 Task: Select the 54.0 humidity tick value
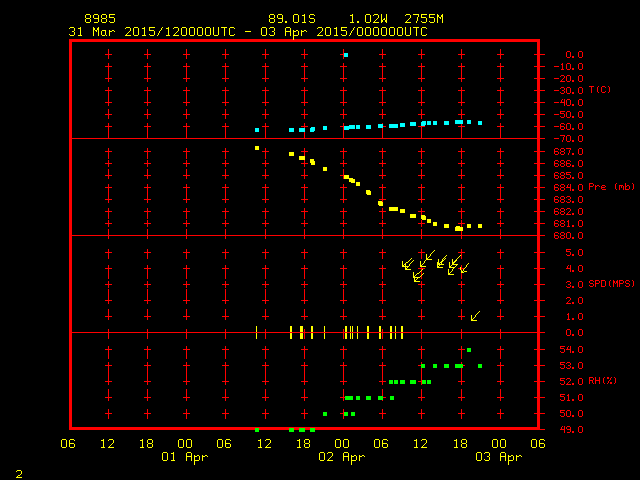pos(571,350)
